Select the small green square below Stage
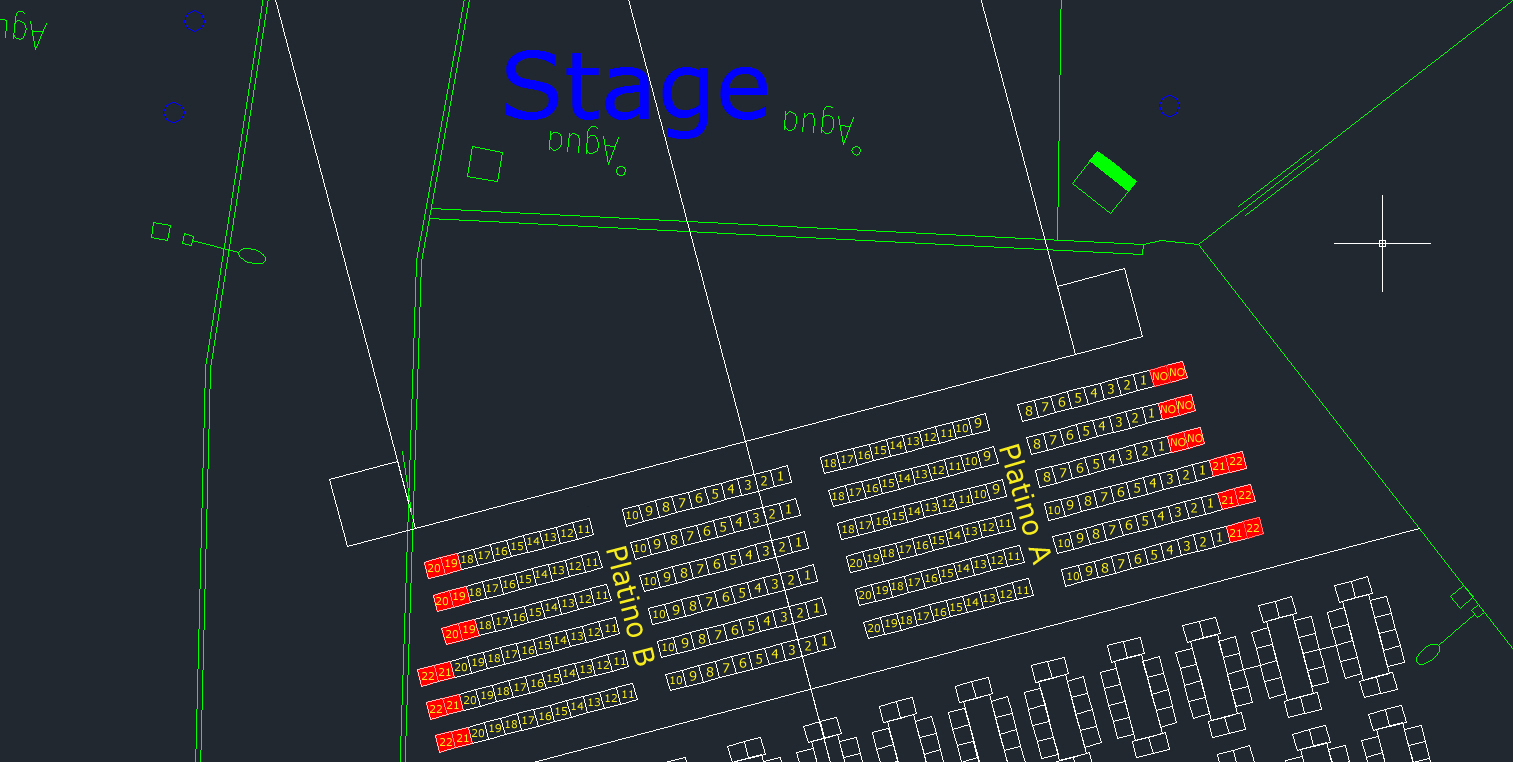This screenshot has width=1513, height=762. click(x=485, y=164)
